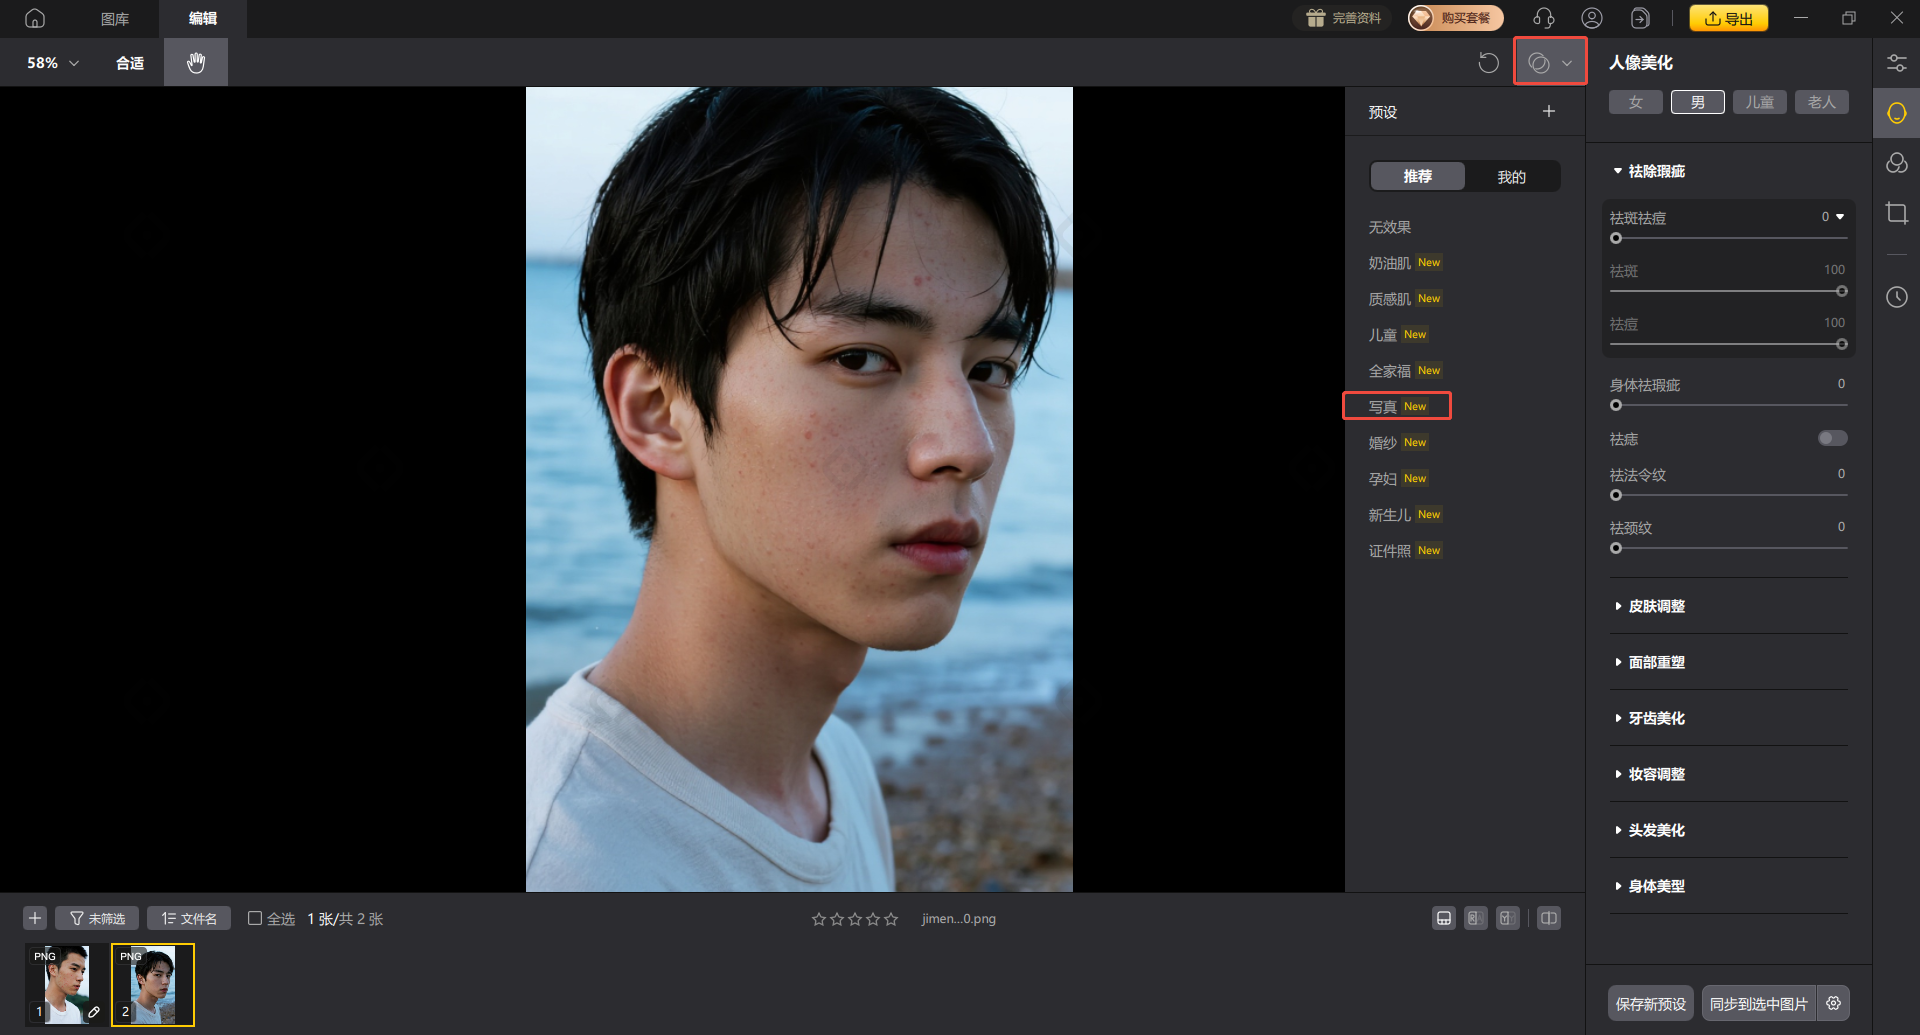Click 保存新预设 button
The height and width of the screenshot is (1035, 1920).
[1650, 1003]
